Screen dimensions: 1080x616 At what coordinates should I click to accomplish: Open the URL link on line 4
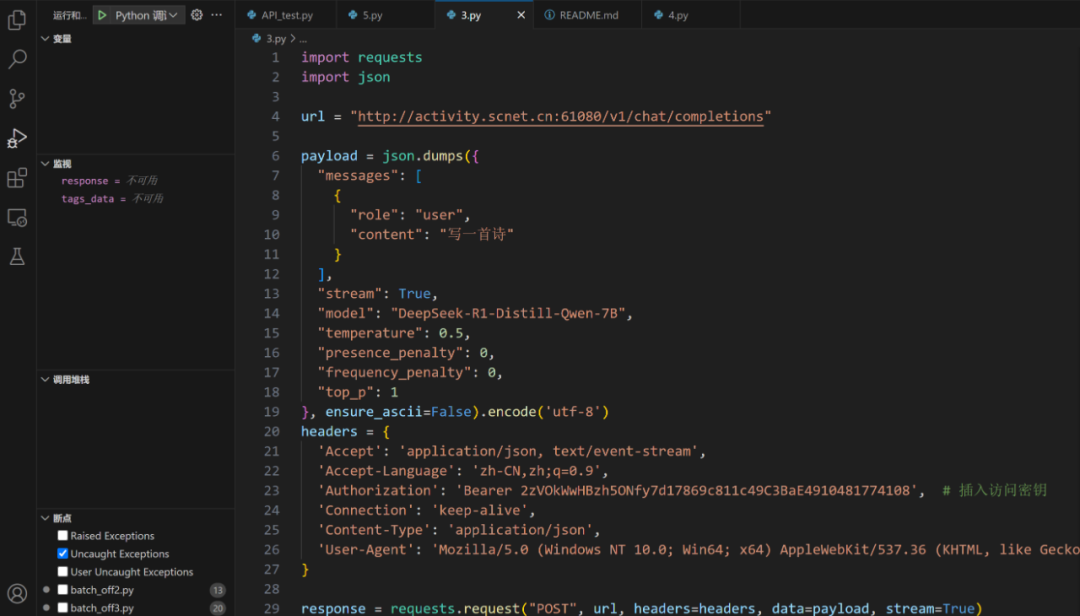[560, 117]
